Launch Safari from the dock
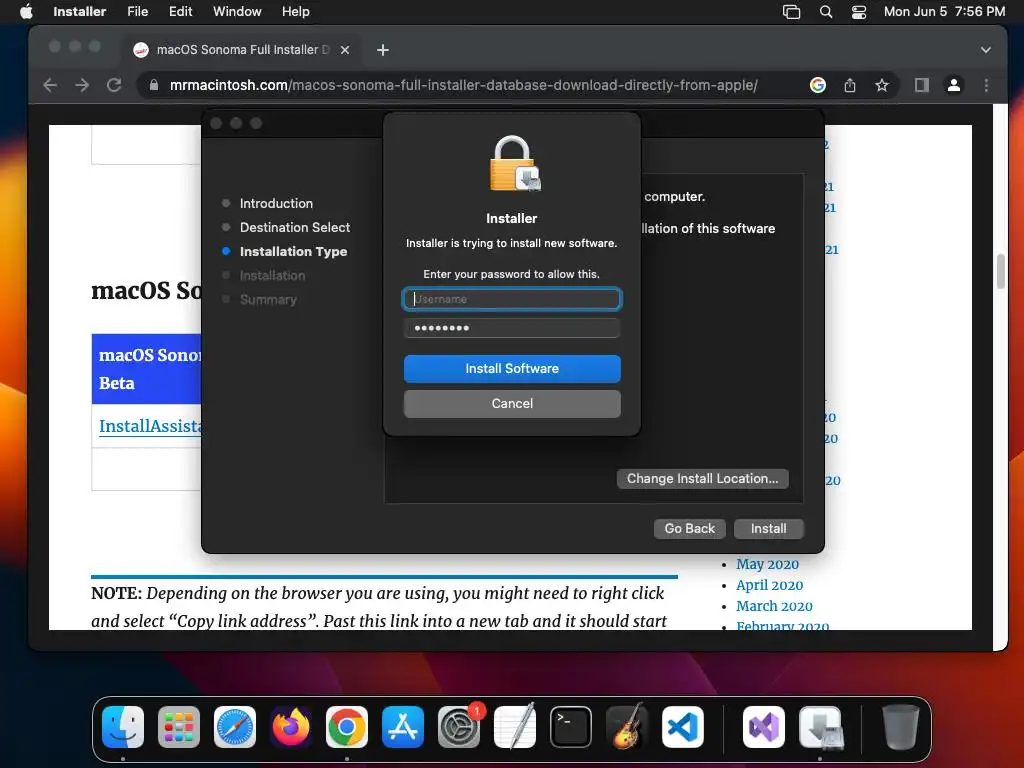This screenshot has width=1024, height=768. [x=235, y=727]
